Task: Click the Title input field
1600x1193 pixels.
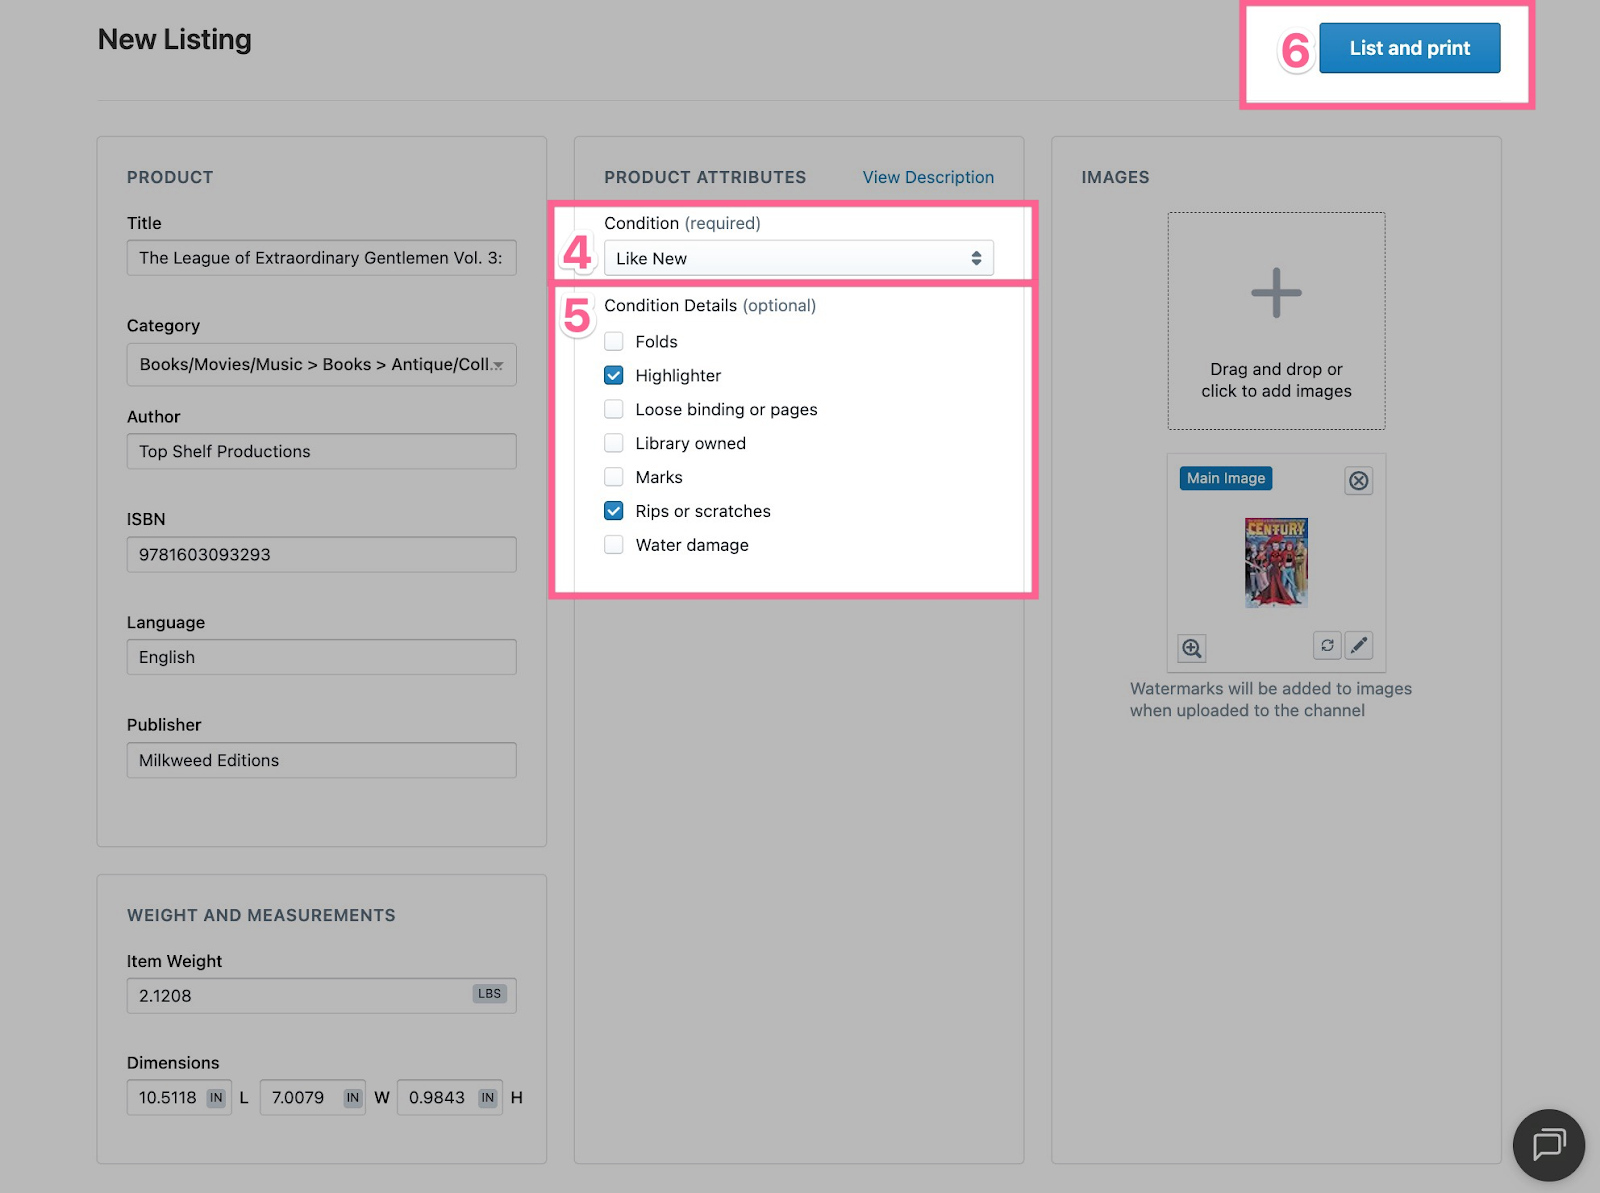Action: (x=321, y=258)
